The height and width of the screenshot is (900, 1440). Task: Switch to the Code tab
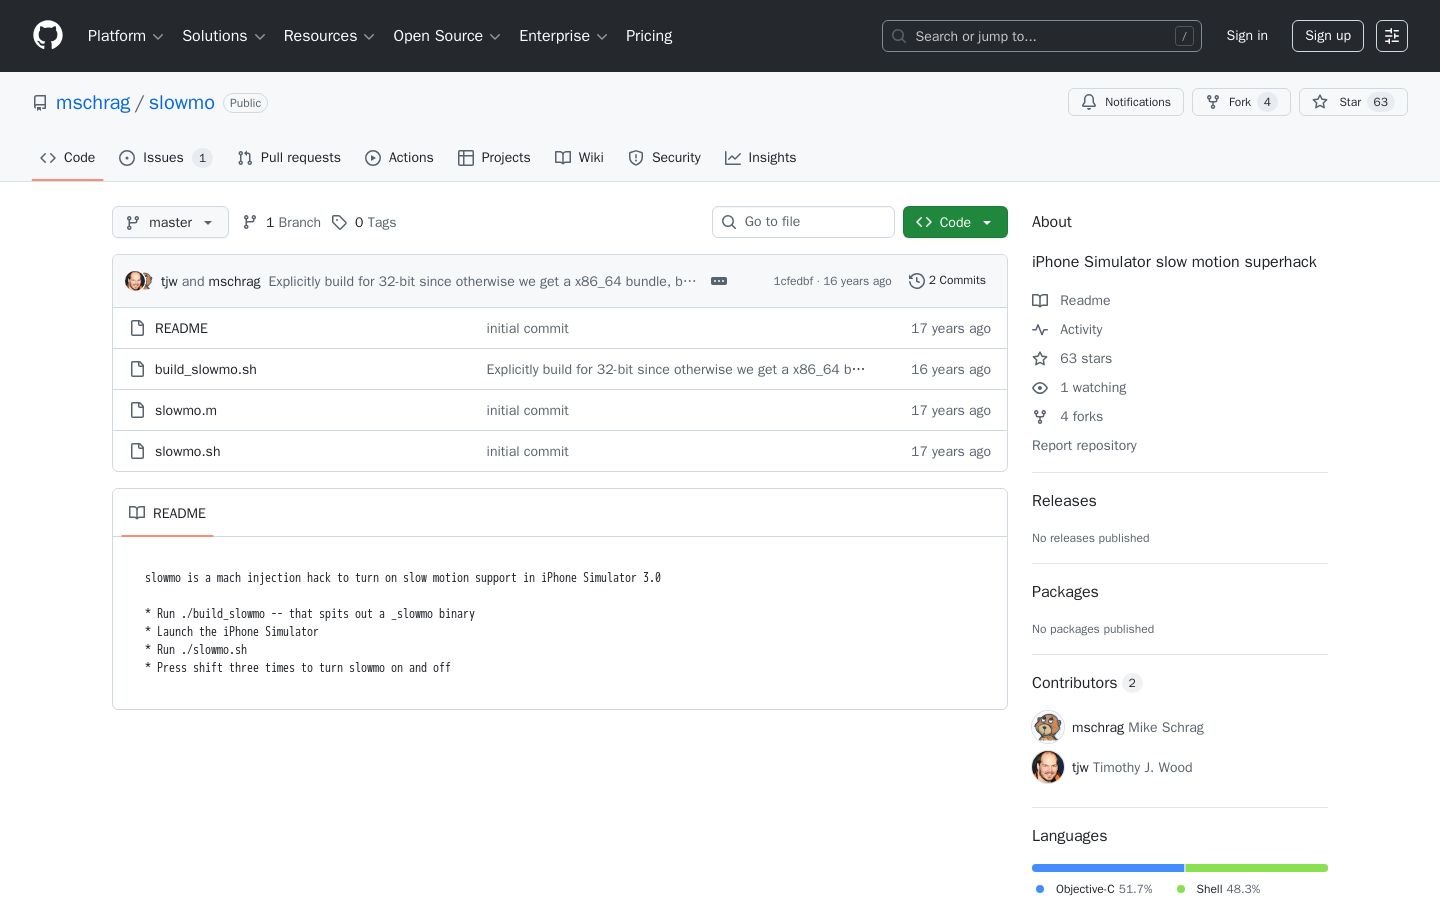click(67, 158)
